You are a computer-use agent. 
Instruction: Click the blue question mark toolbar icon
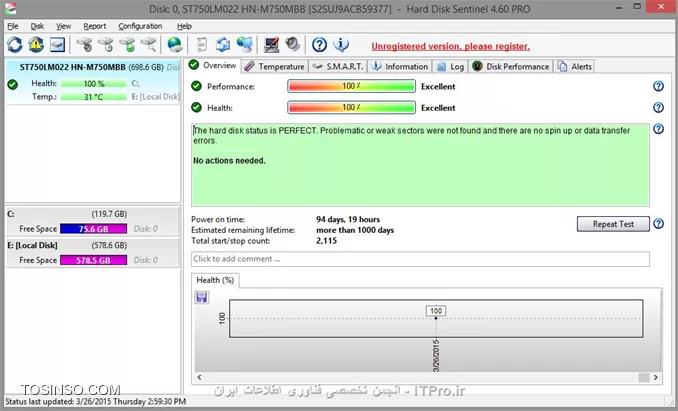tap(320, 45)
